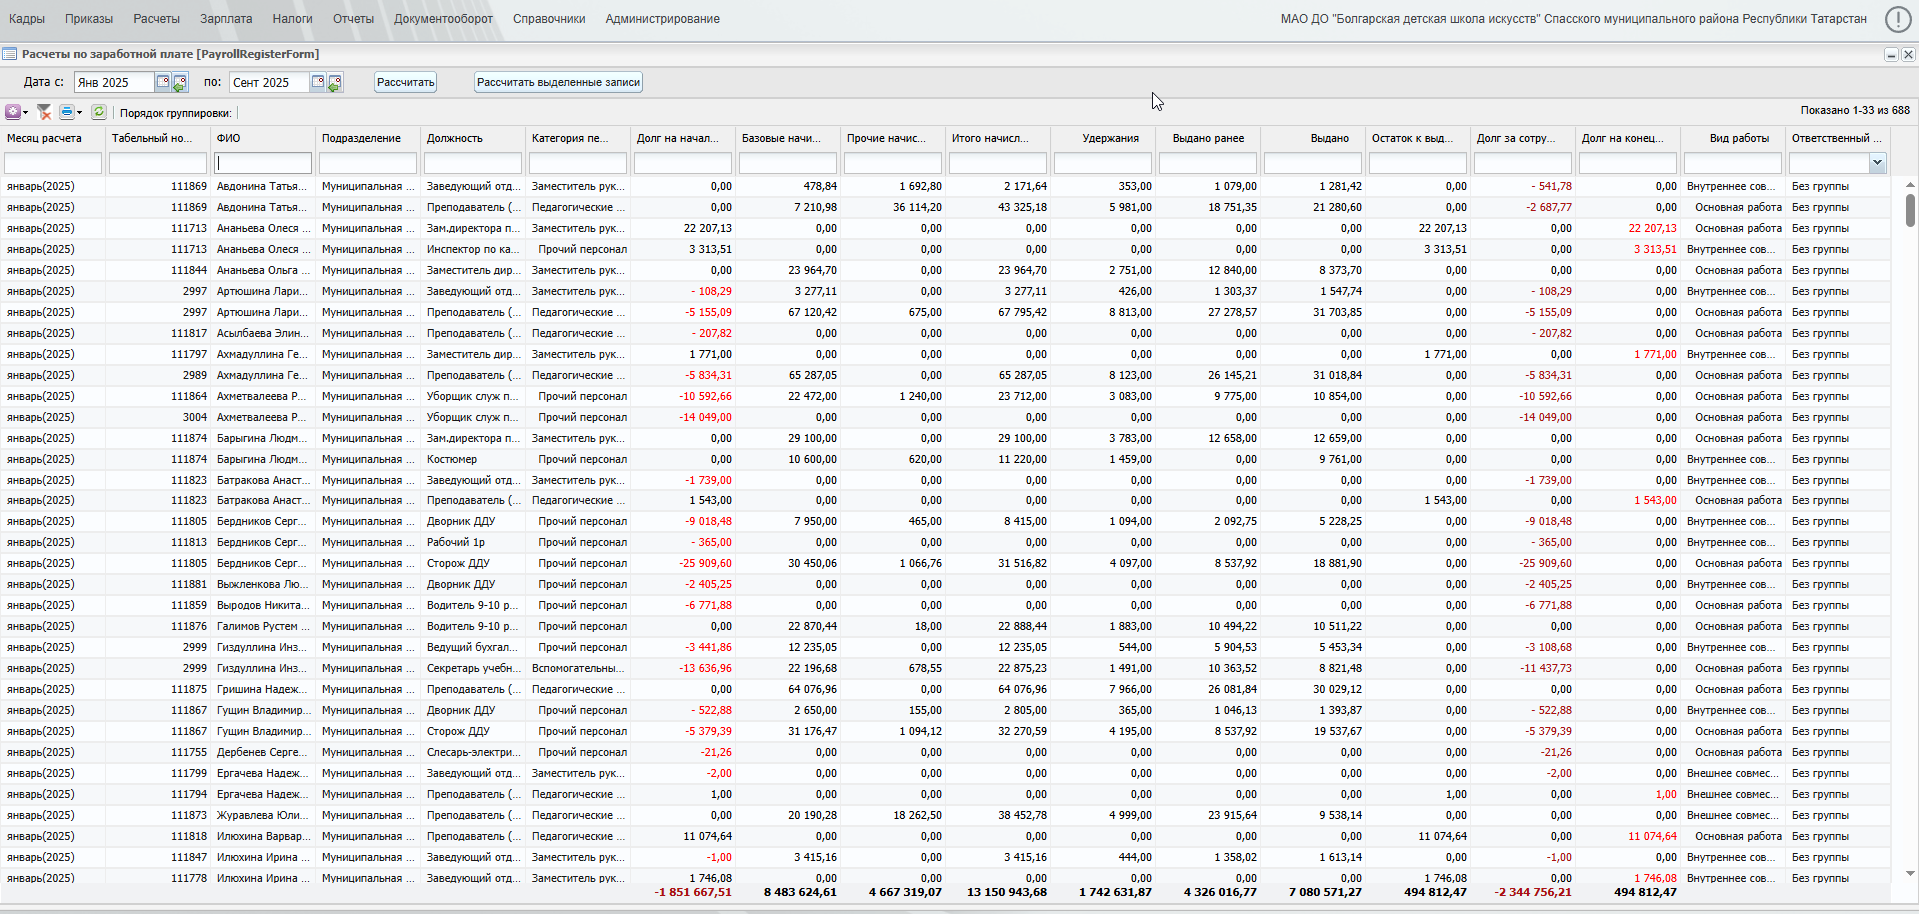Click the exclamation notification icon

[1897, 19]
